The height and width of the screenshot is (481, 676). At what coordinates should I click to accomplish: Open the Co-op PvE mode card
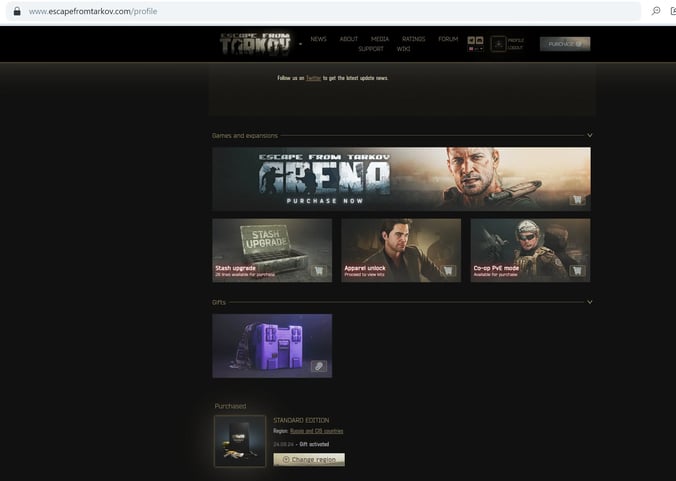coord(530,250)
